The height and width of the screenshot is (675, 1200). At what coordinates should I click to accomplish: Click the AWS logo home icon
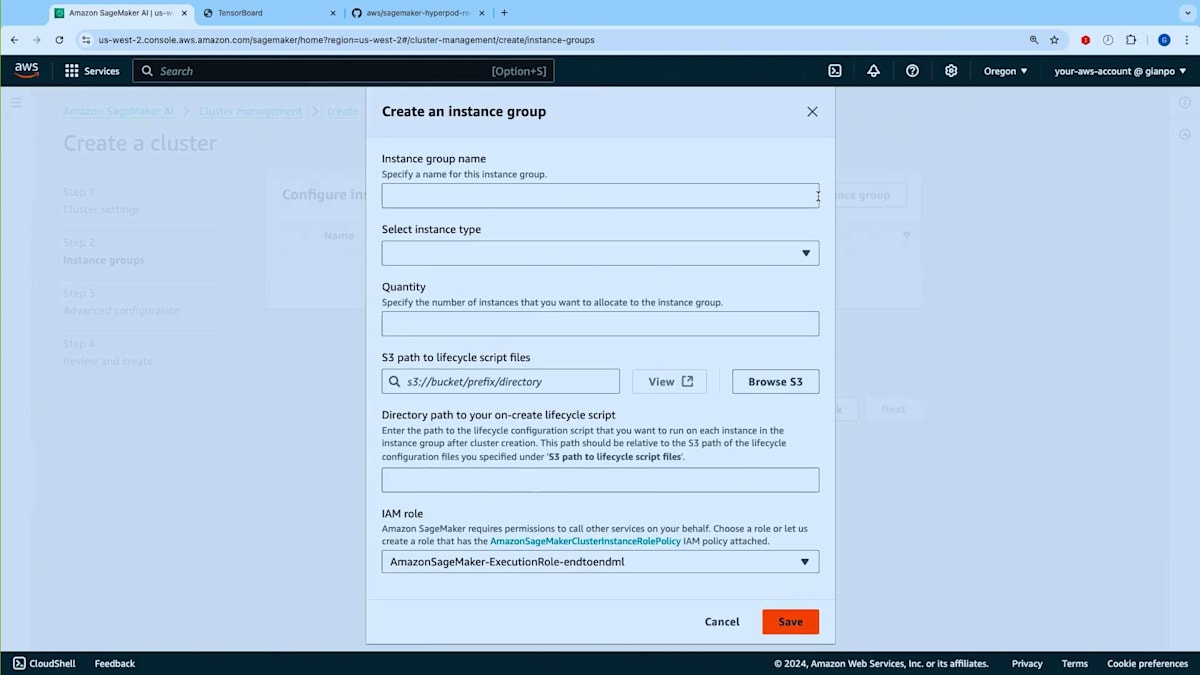pos(26,70)
